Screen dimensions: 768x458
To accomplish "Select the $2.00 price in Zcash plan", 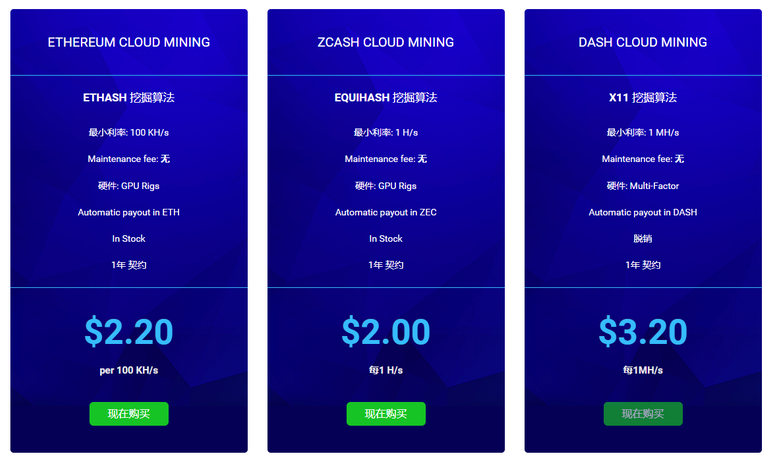I will coord(386,331).
